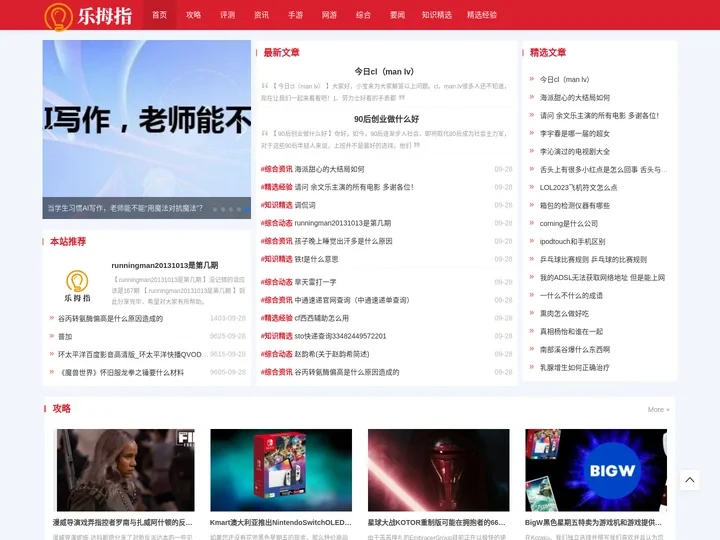
Task: Open 南部溪谷爆什么东西啊 sidebar link
Action: [574, 349]
